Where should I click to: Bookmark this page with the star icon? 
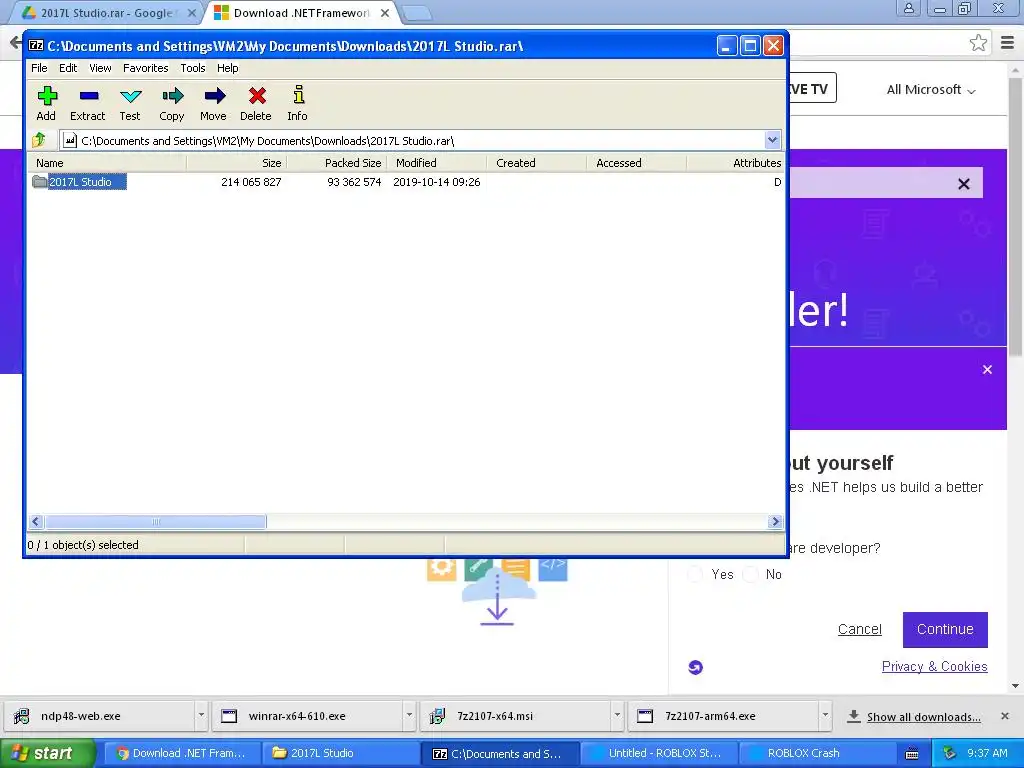tap(978, 43)
